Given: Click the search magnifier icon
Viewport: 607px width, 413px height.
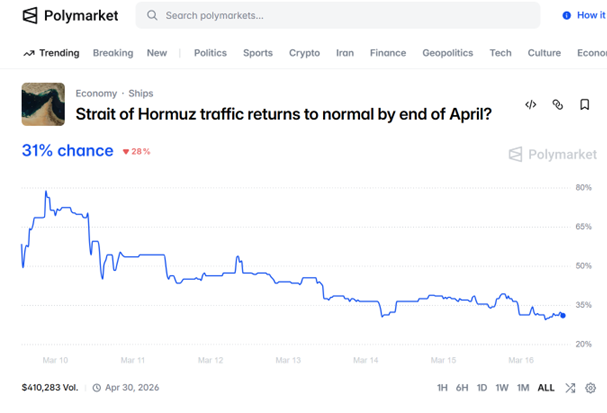Looking at the screenshot, I should point(152,16).
